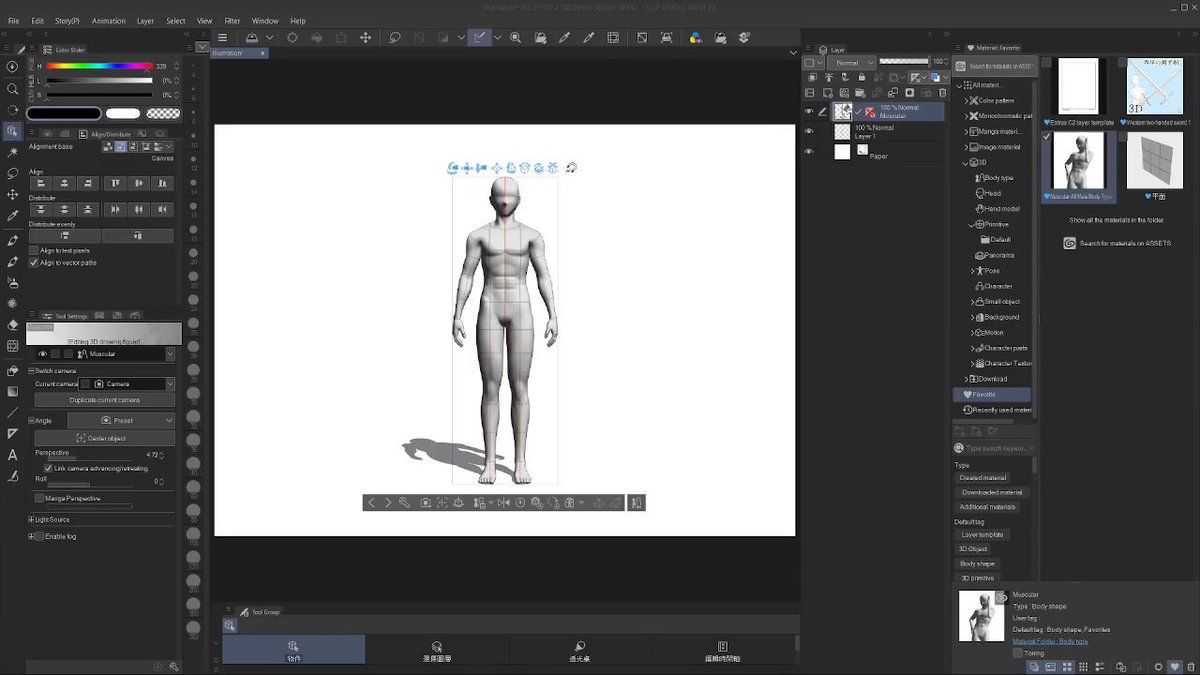The width and height of the screenshot is (1200, 675).
Task: Click Duplicate current camera button
Action: pos(104,400)
